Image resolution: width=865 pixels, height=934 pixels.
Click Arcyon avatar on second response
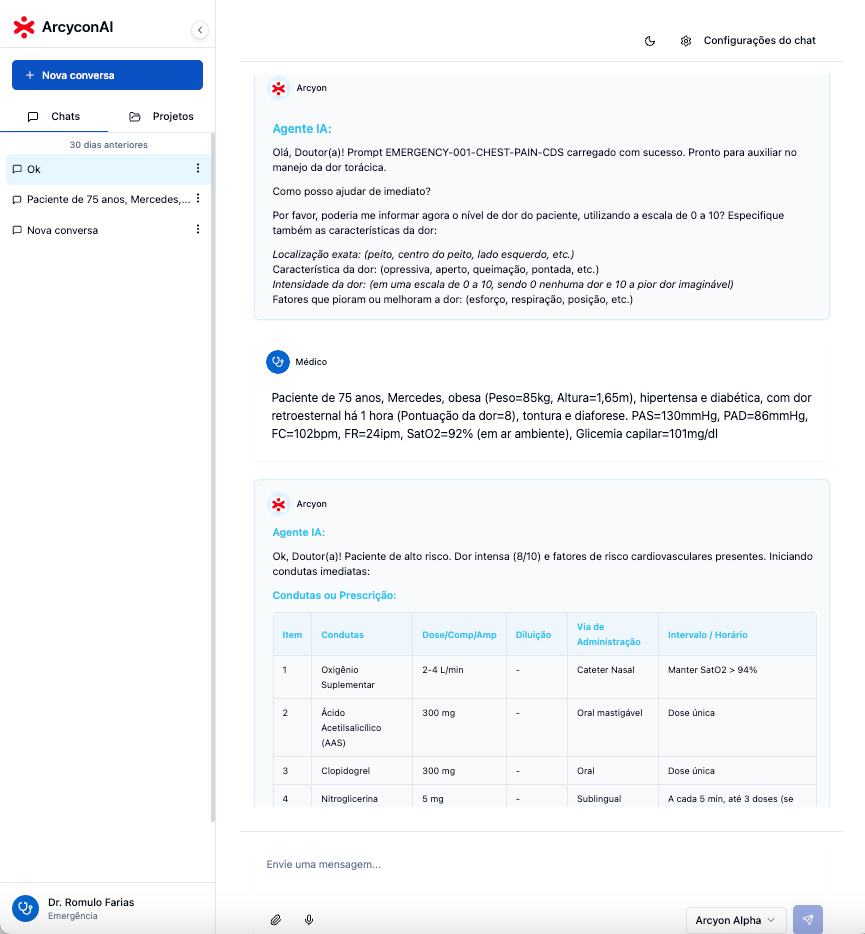tap(278, 504)
